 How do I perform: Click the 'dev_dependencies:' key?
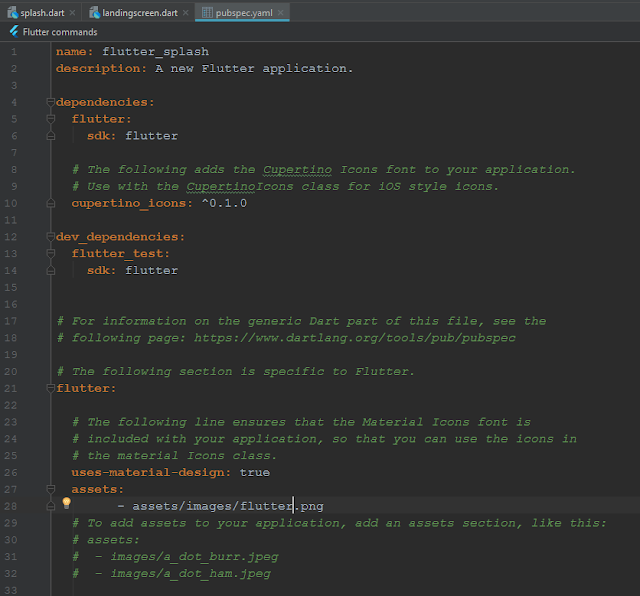click(x=120, y=237)
